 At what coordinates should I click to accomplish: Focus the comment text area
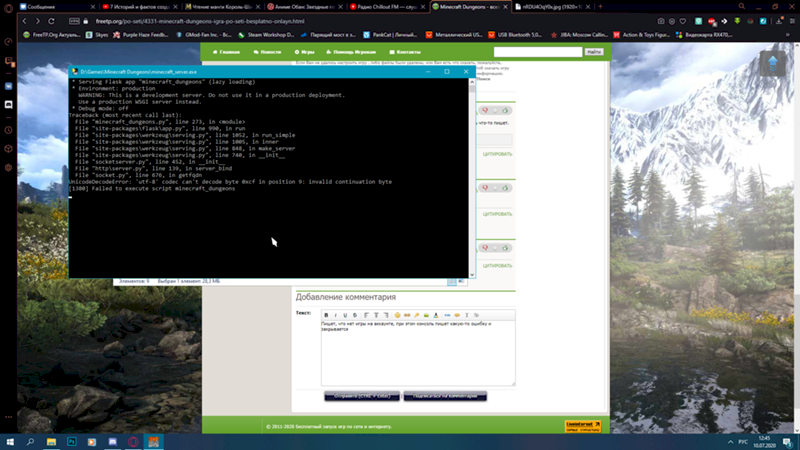(x=418, y=353)
